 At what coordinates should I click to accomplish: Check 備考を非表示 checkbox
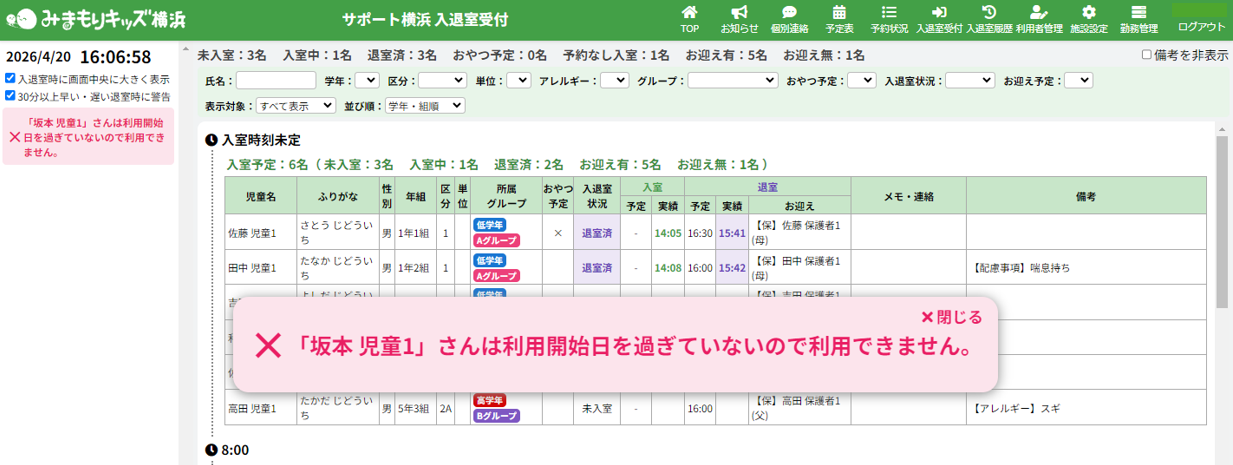(1146, 56)
